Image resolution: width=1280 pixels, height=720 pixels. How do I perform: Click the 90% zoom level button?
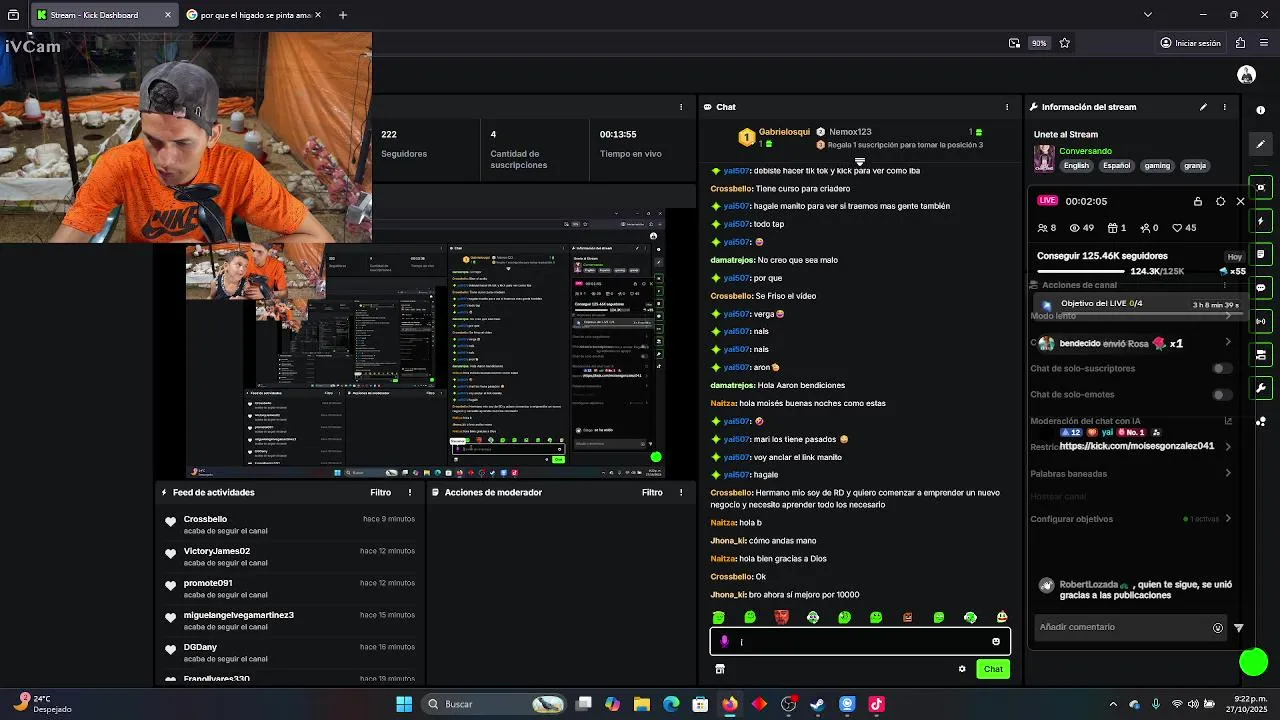click(1039, 43)
